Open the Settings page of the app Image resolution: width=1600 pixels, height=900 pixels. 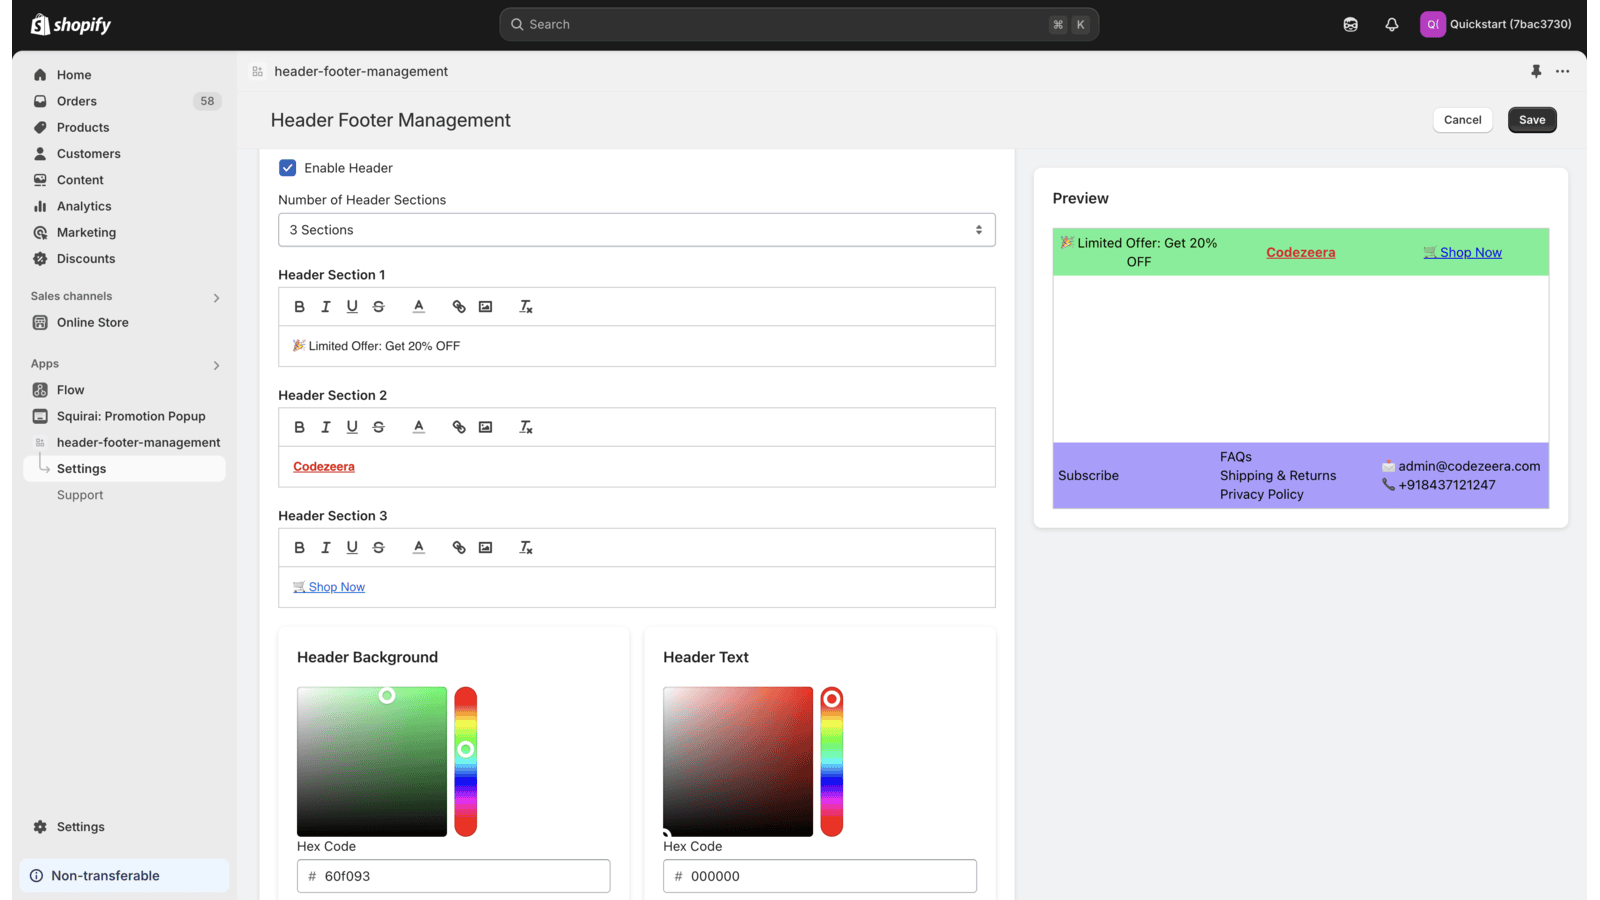[x=83, y=468]
